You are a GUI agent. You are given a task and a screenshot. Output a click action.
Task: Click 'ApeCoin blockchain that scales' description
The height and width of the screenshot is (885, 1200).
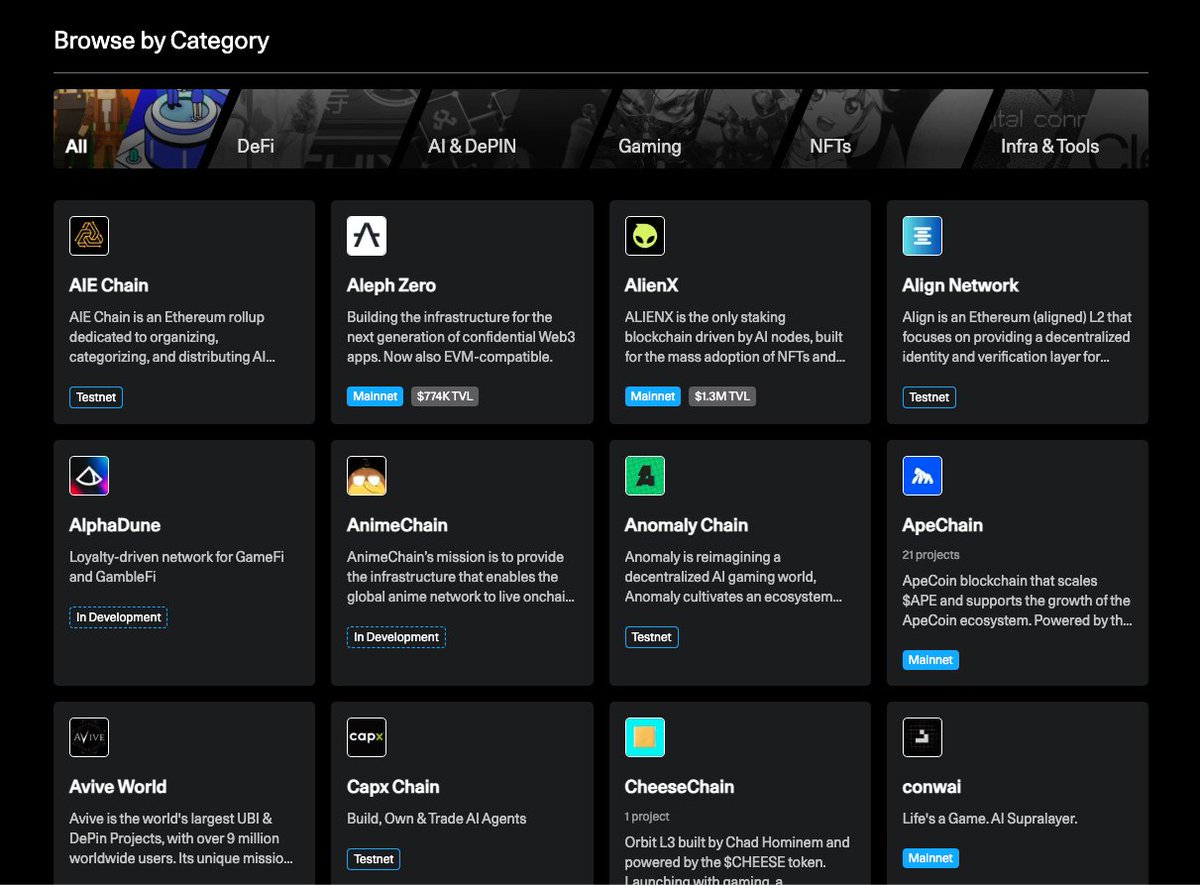click(1017, 600)
